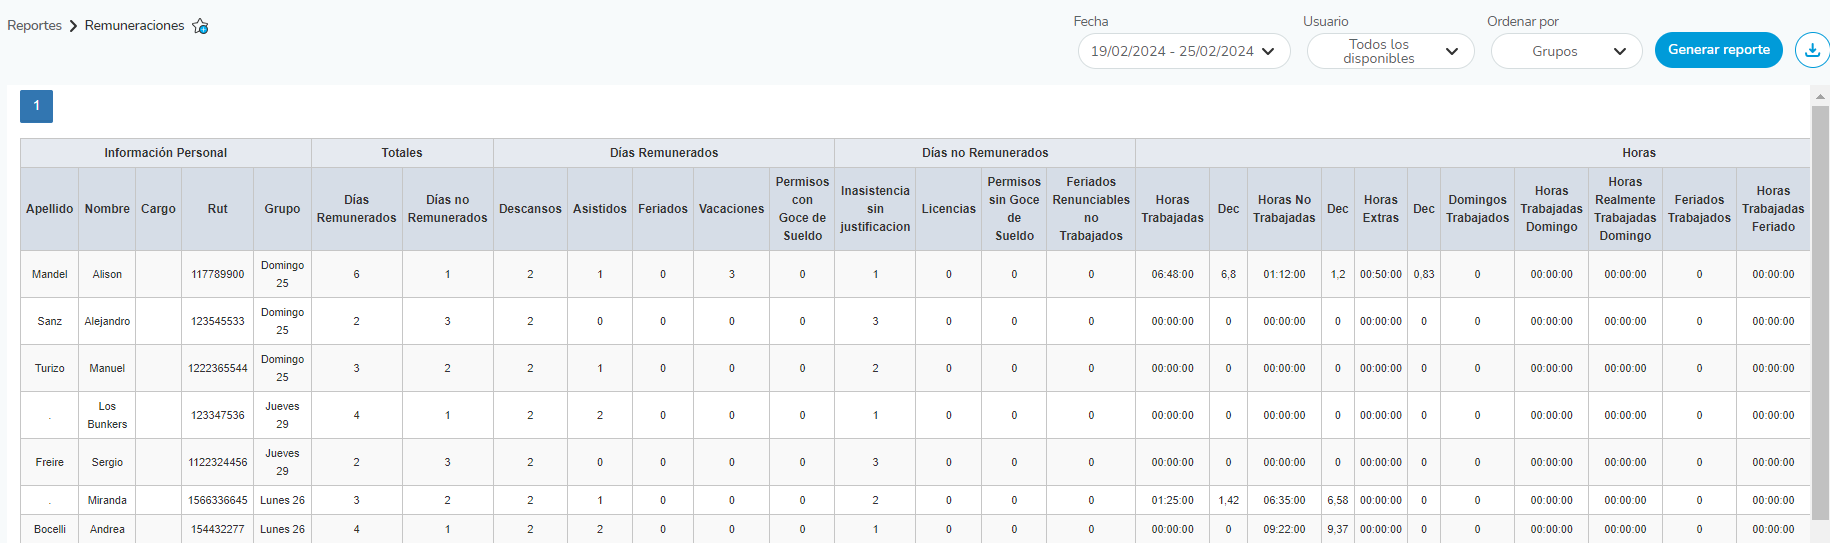Click the Rut column header

[x=217, y=209]
